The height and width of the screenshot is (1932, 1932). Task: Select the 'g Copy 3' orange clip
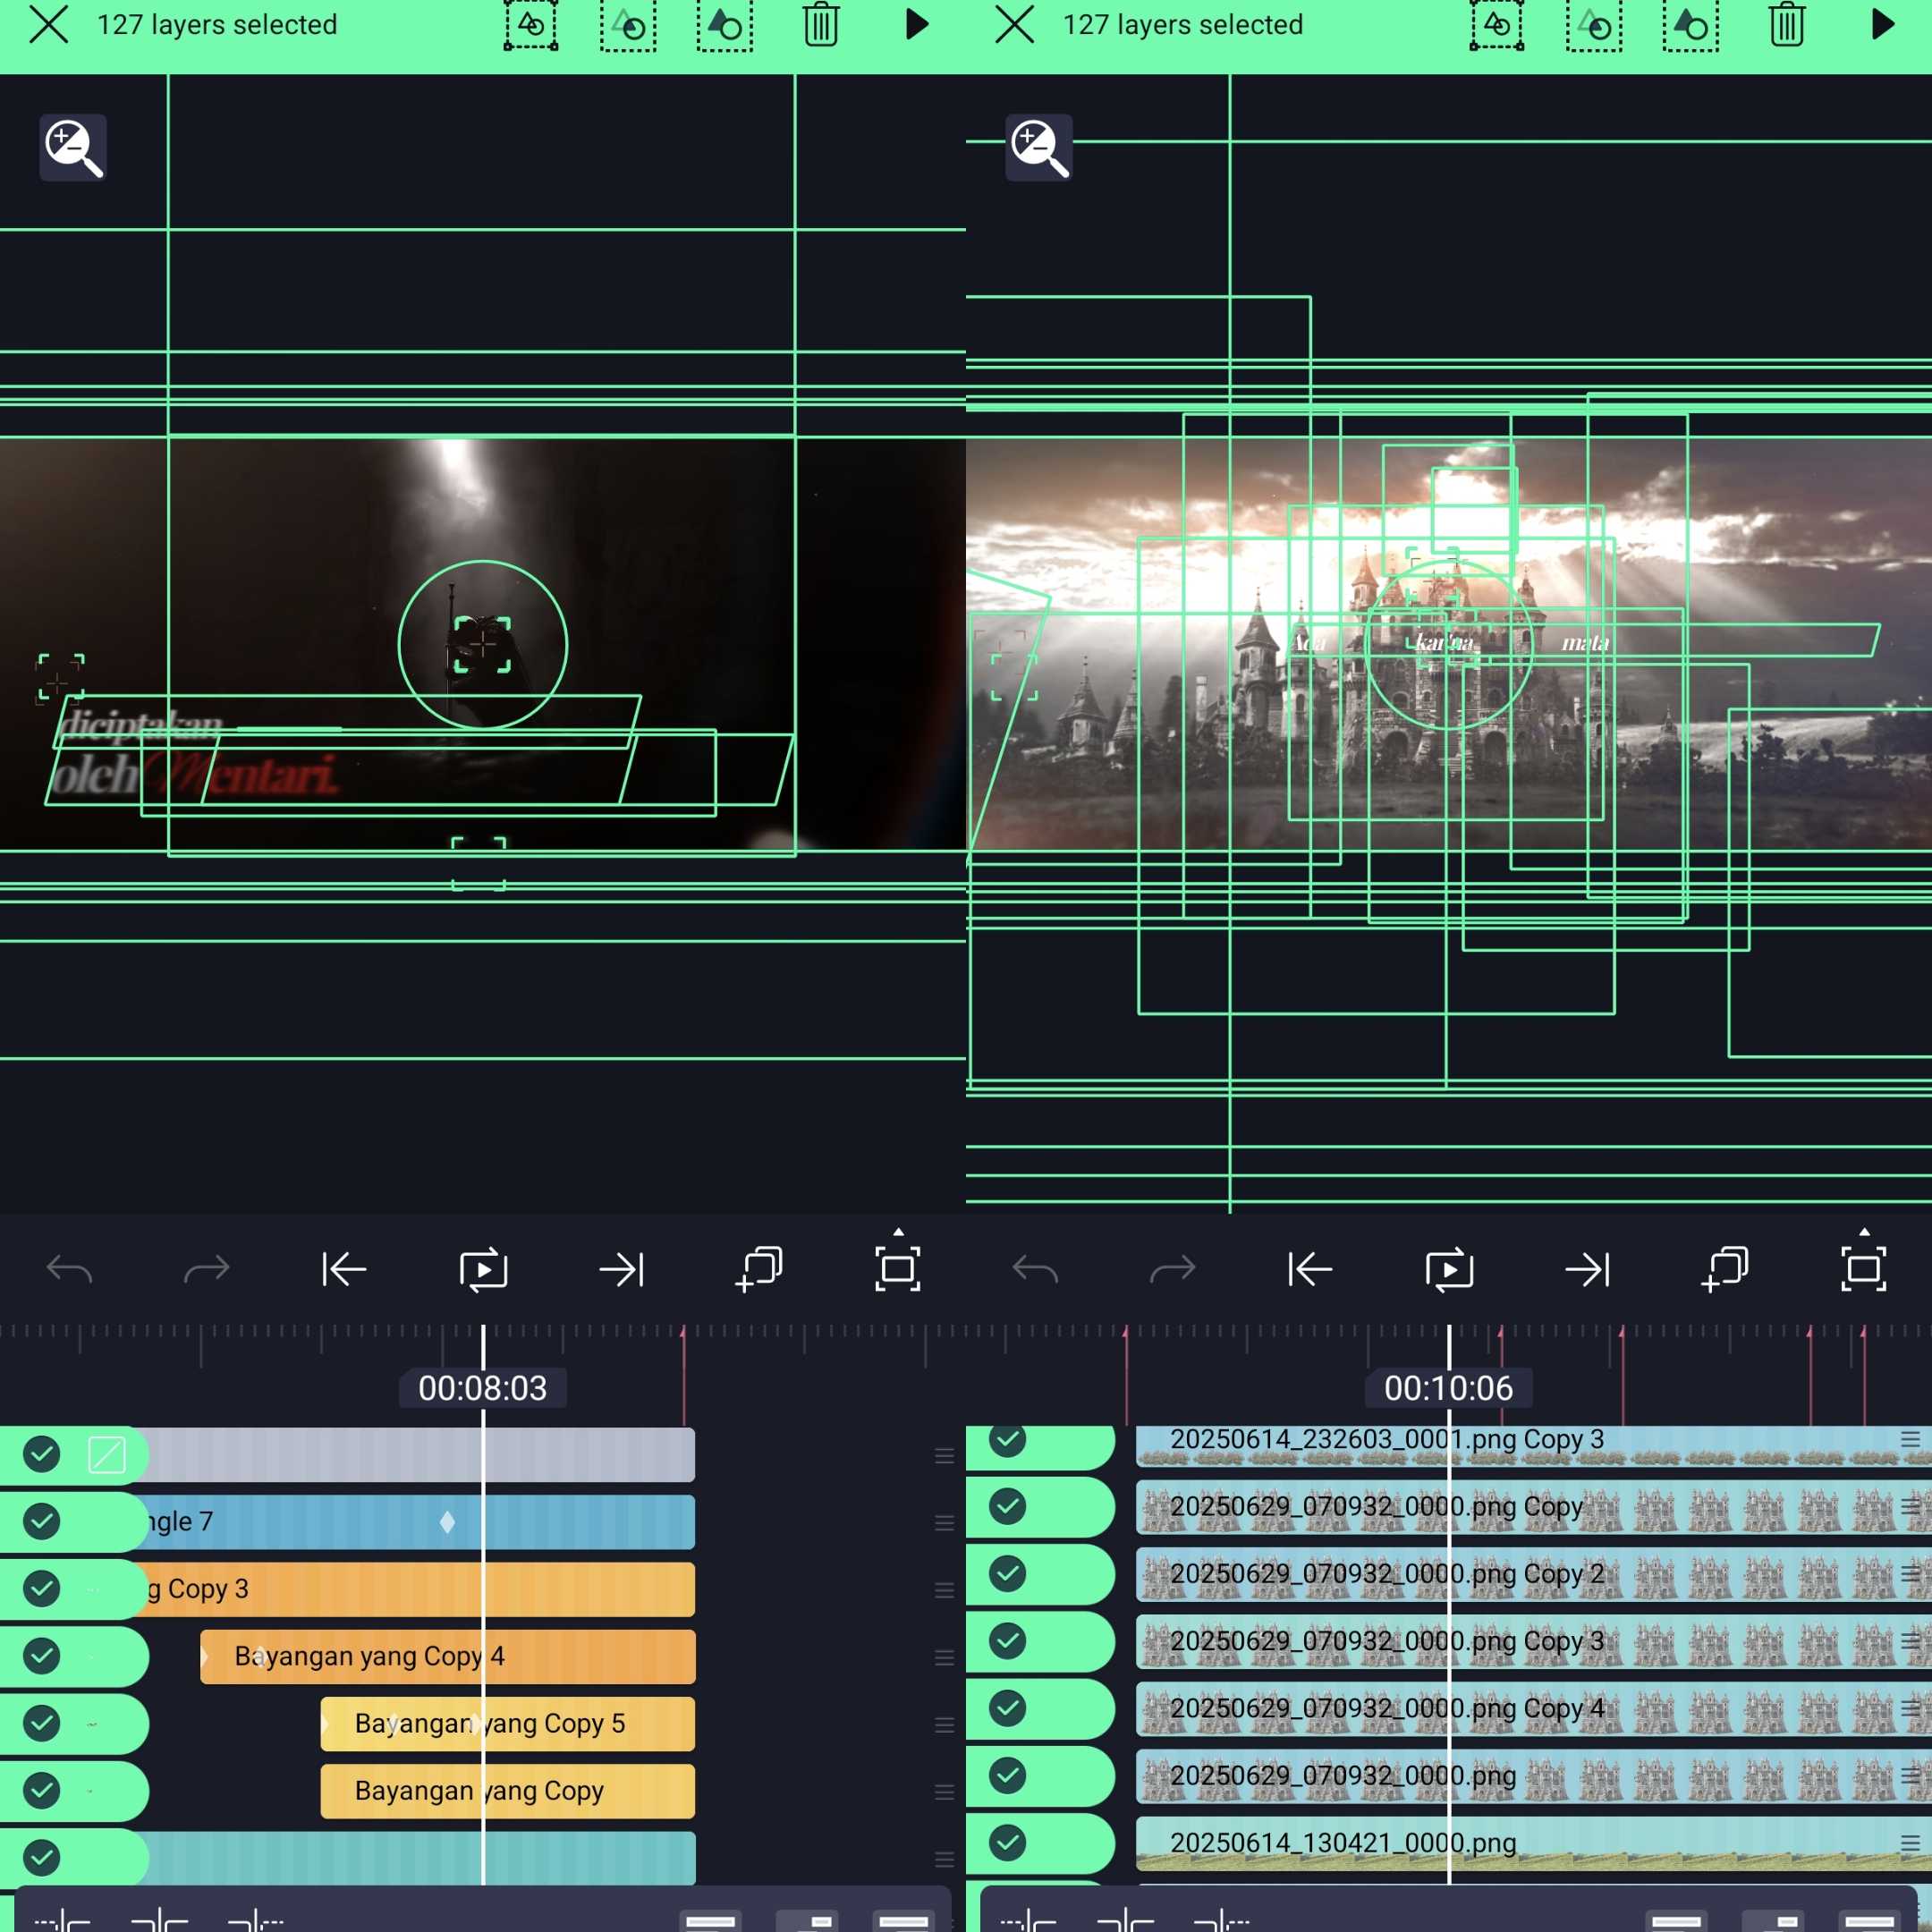415,1589
